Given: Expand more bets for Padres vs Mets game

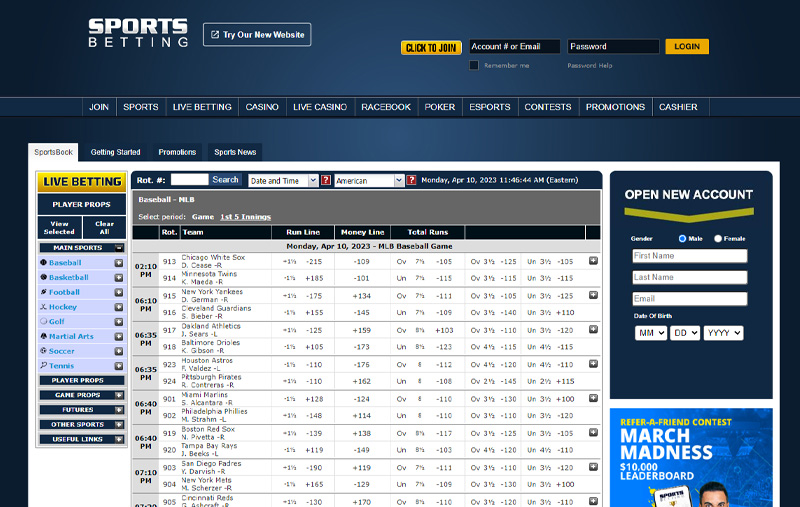Looking at the screenshot, I should coord(593,467).
